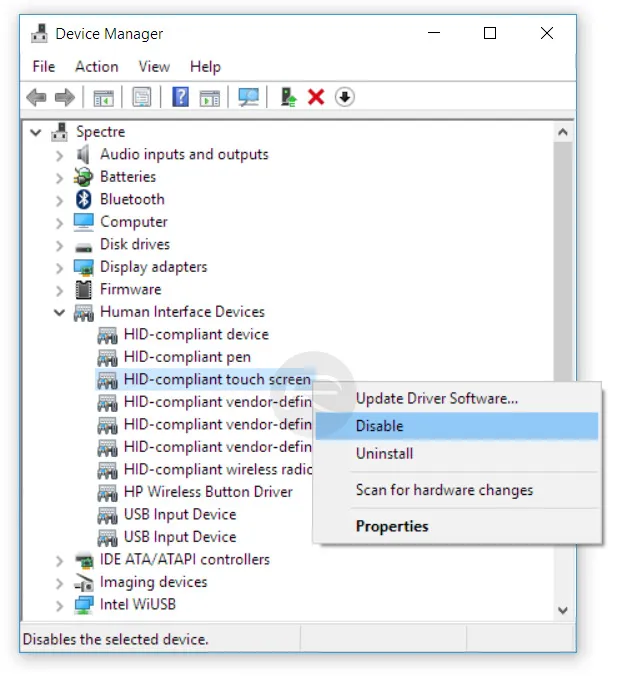Click the Spectre computer root icon

point(60,132)
